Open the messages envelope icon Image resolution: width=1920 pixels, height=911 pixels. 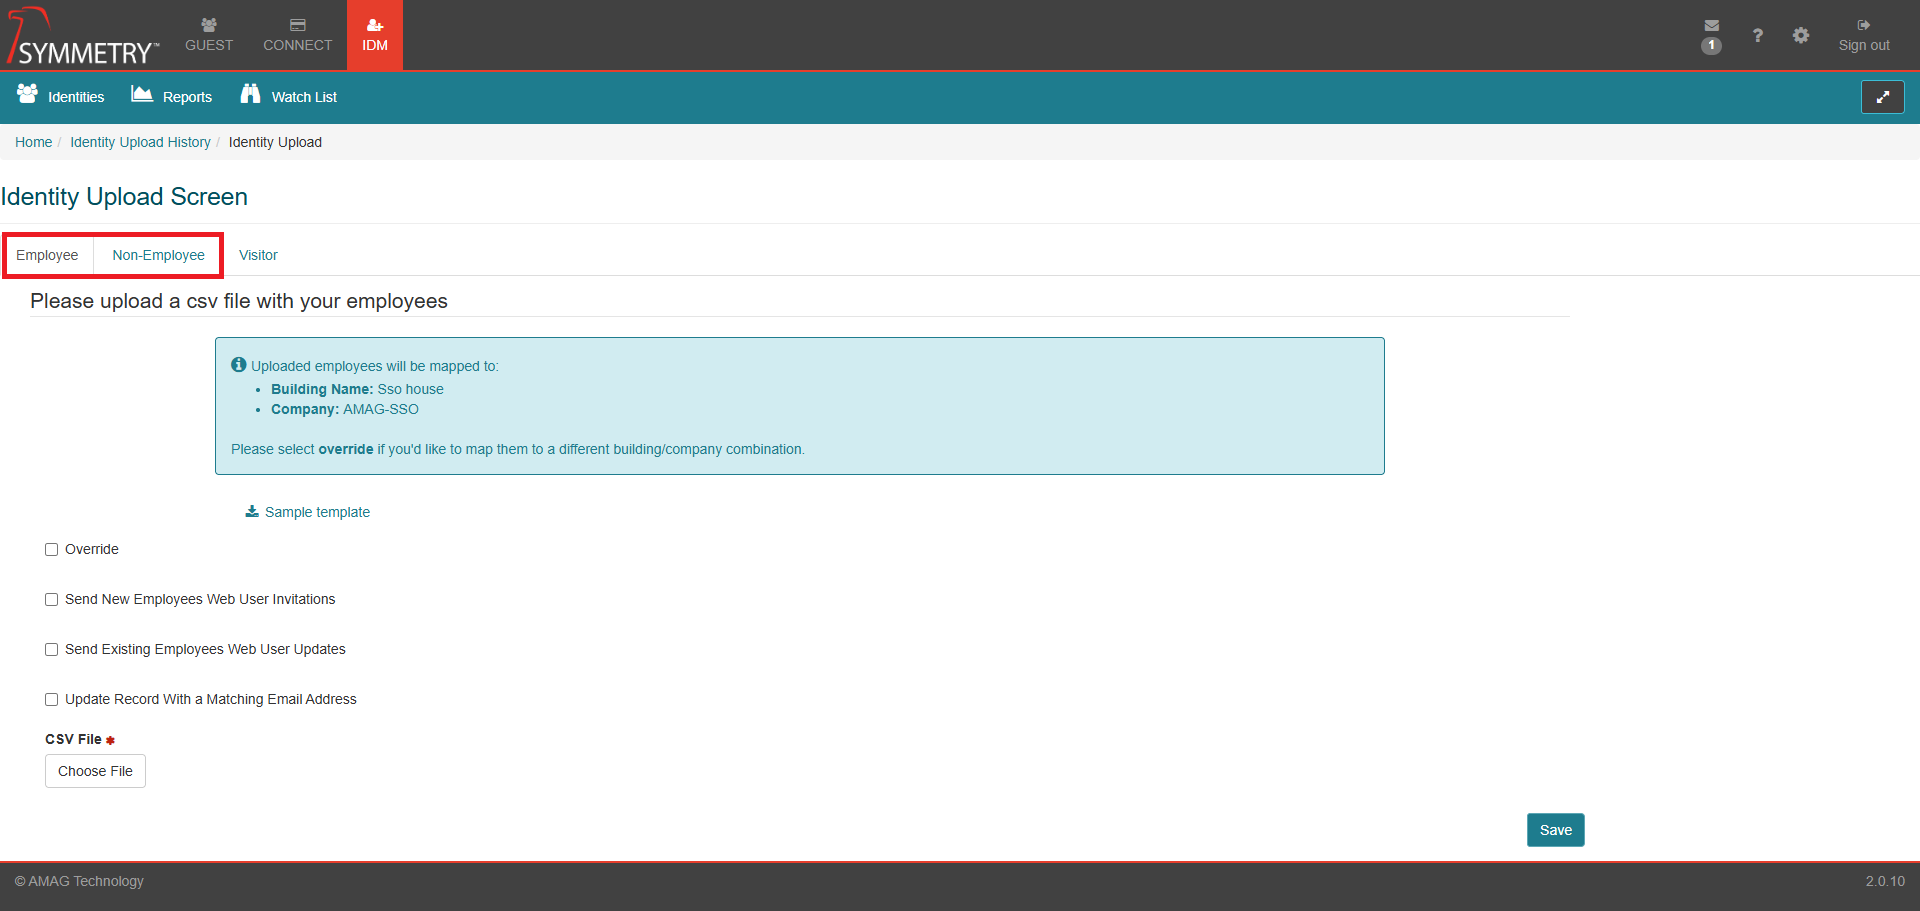coord(1711,27)
